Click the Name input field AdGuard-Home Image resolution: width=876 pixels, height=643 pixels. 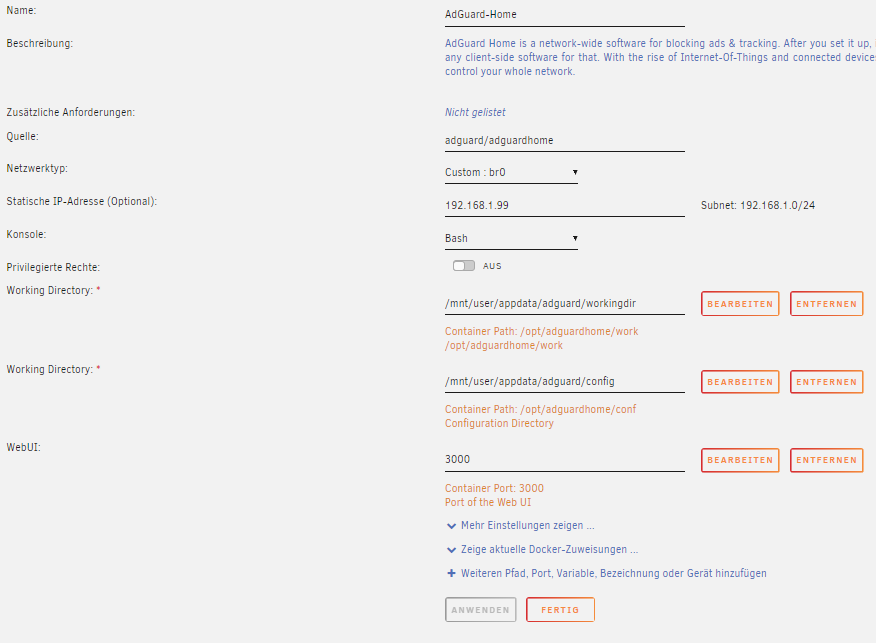[x=564, y=15]
